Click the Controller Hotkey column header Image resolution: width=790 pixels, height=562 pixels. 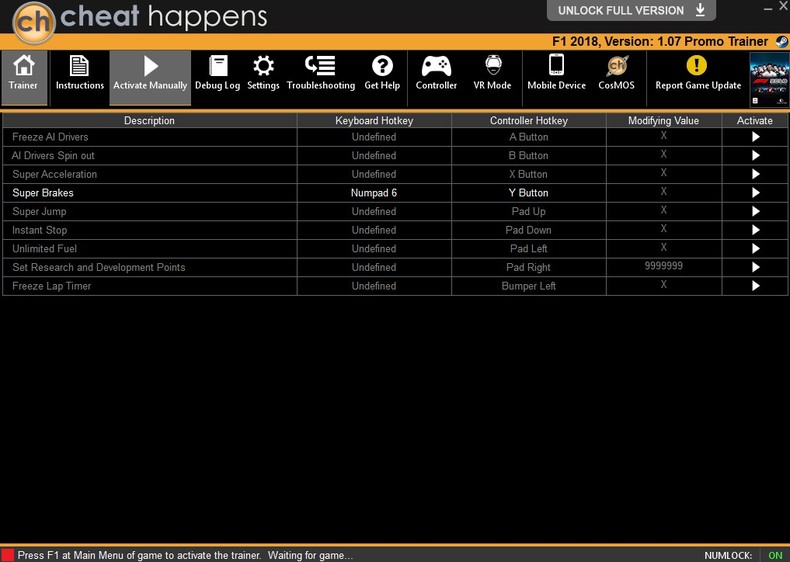[529, 120]
